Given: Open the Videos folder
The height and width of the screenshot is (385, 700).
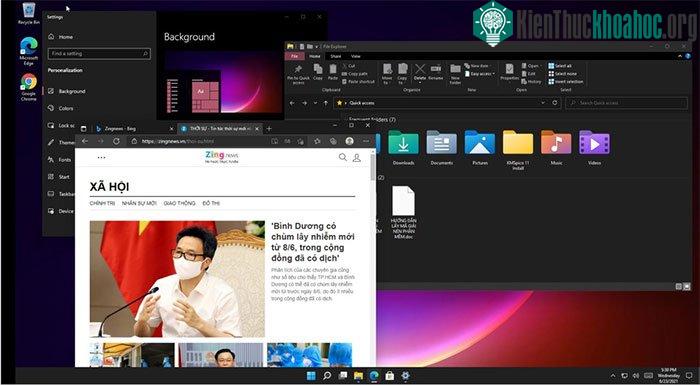Looking at the screenshot, I should (594, 148).
